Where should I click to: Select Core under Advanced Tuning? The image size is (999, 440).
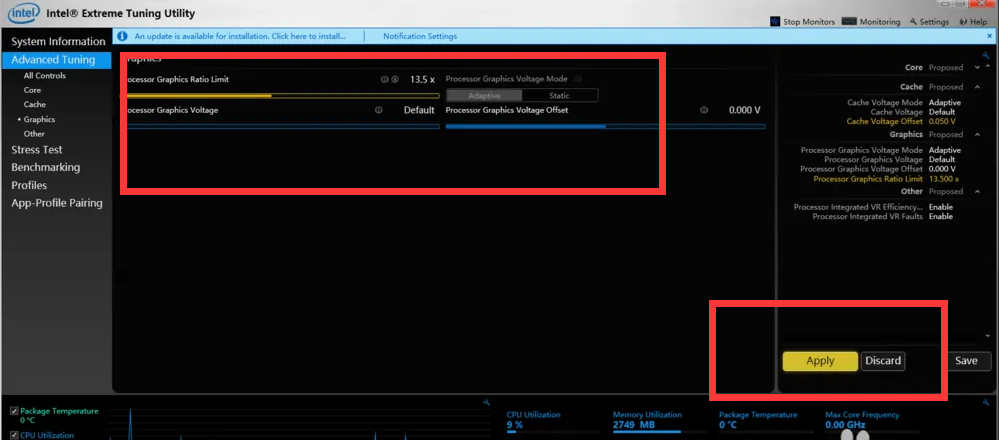pos(32,90)
